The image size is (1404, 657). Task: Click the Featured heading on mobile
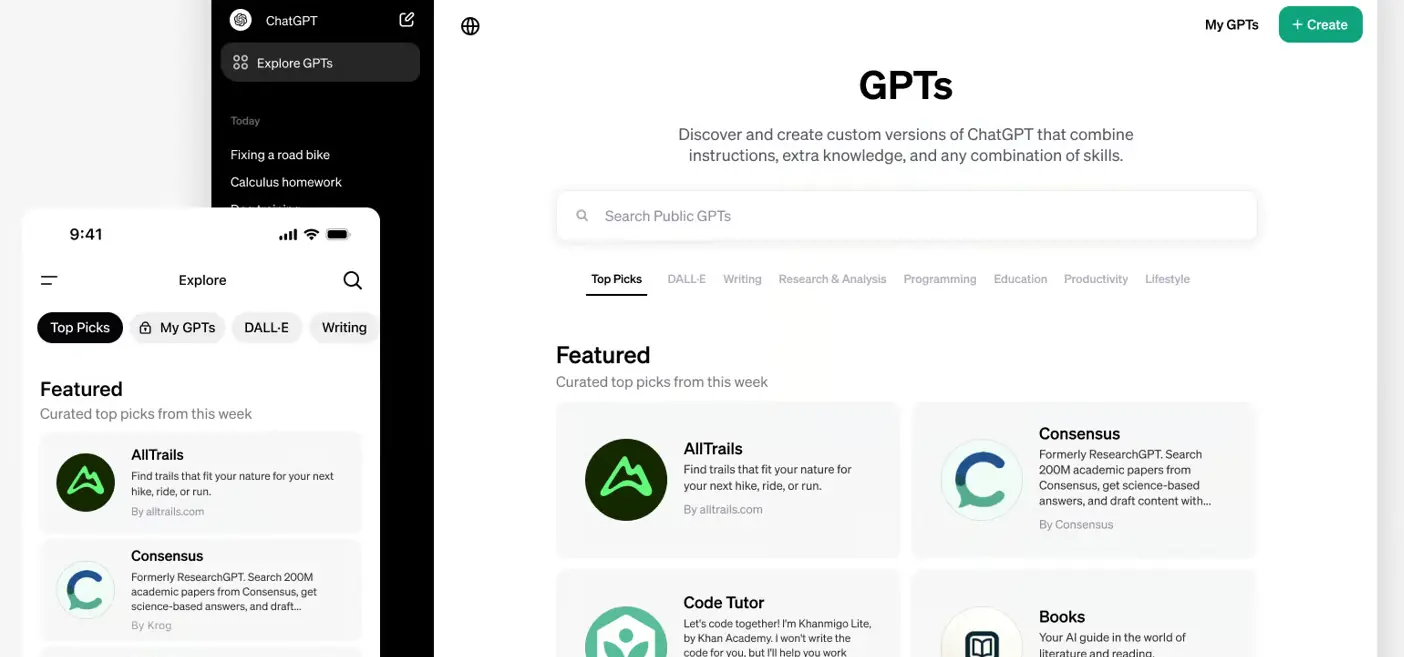click(x=81, y=389)
